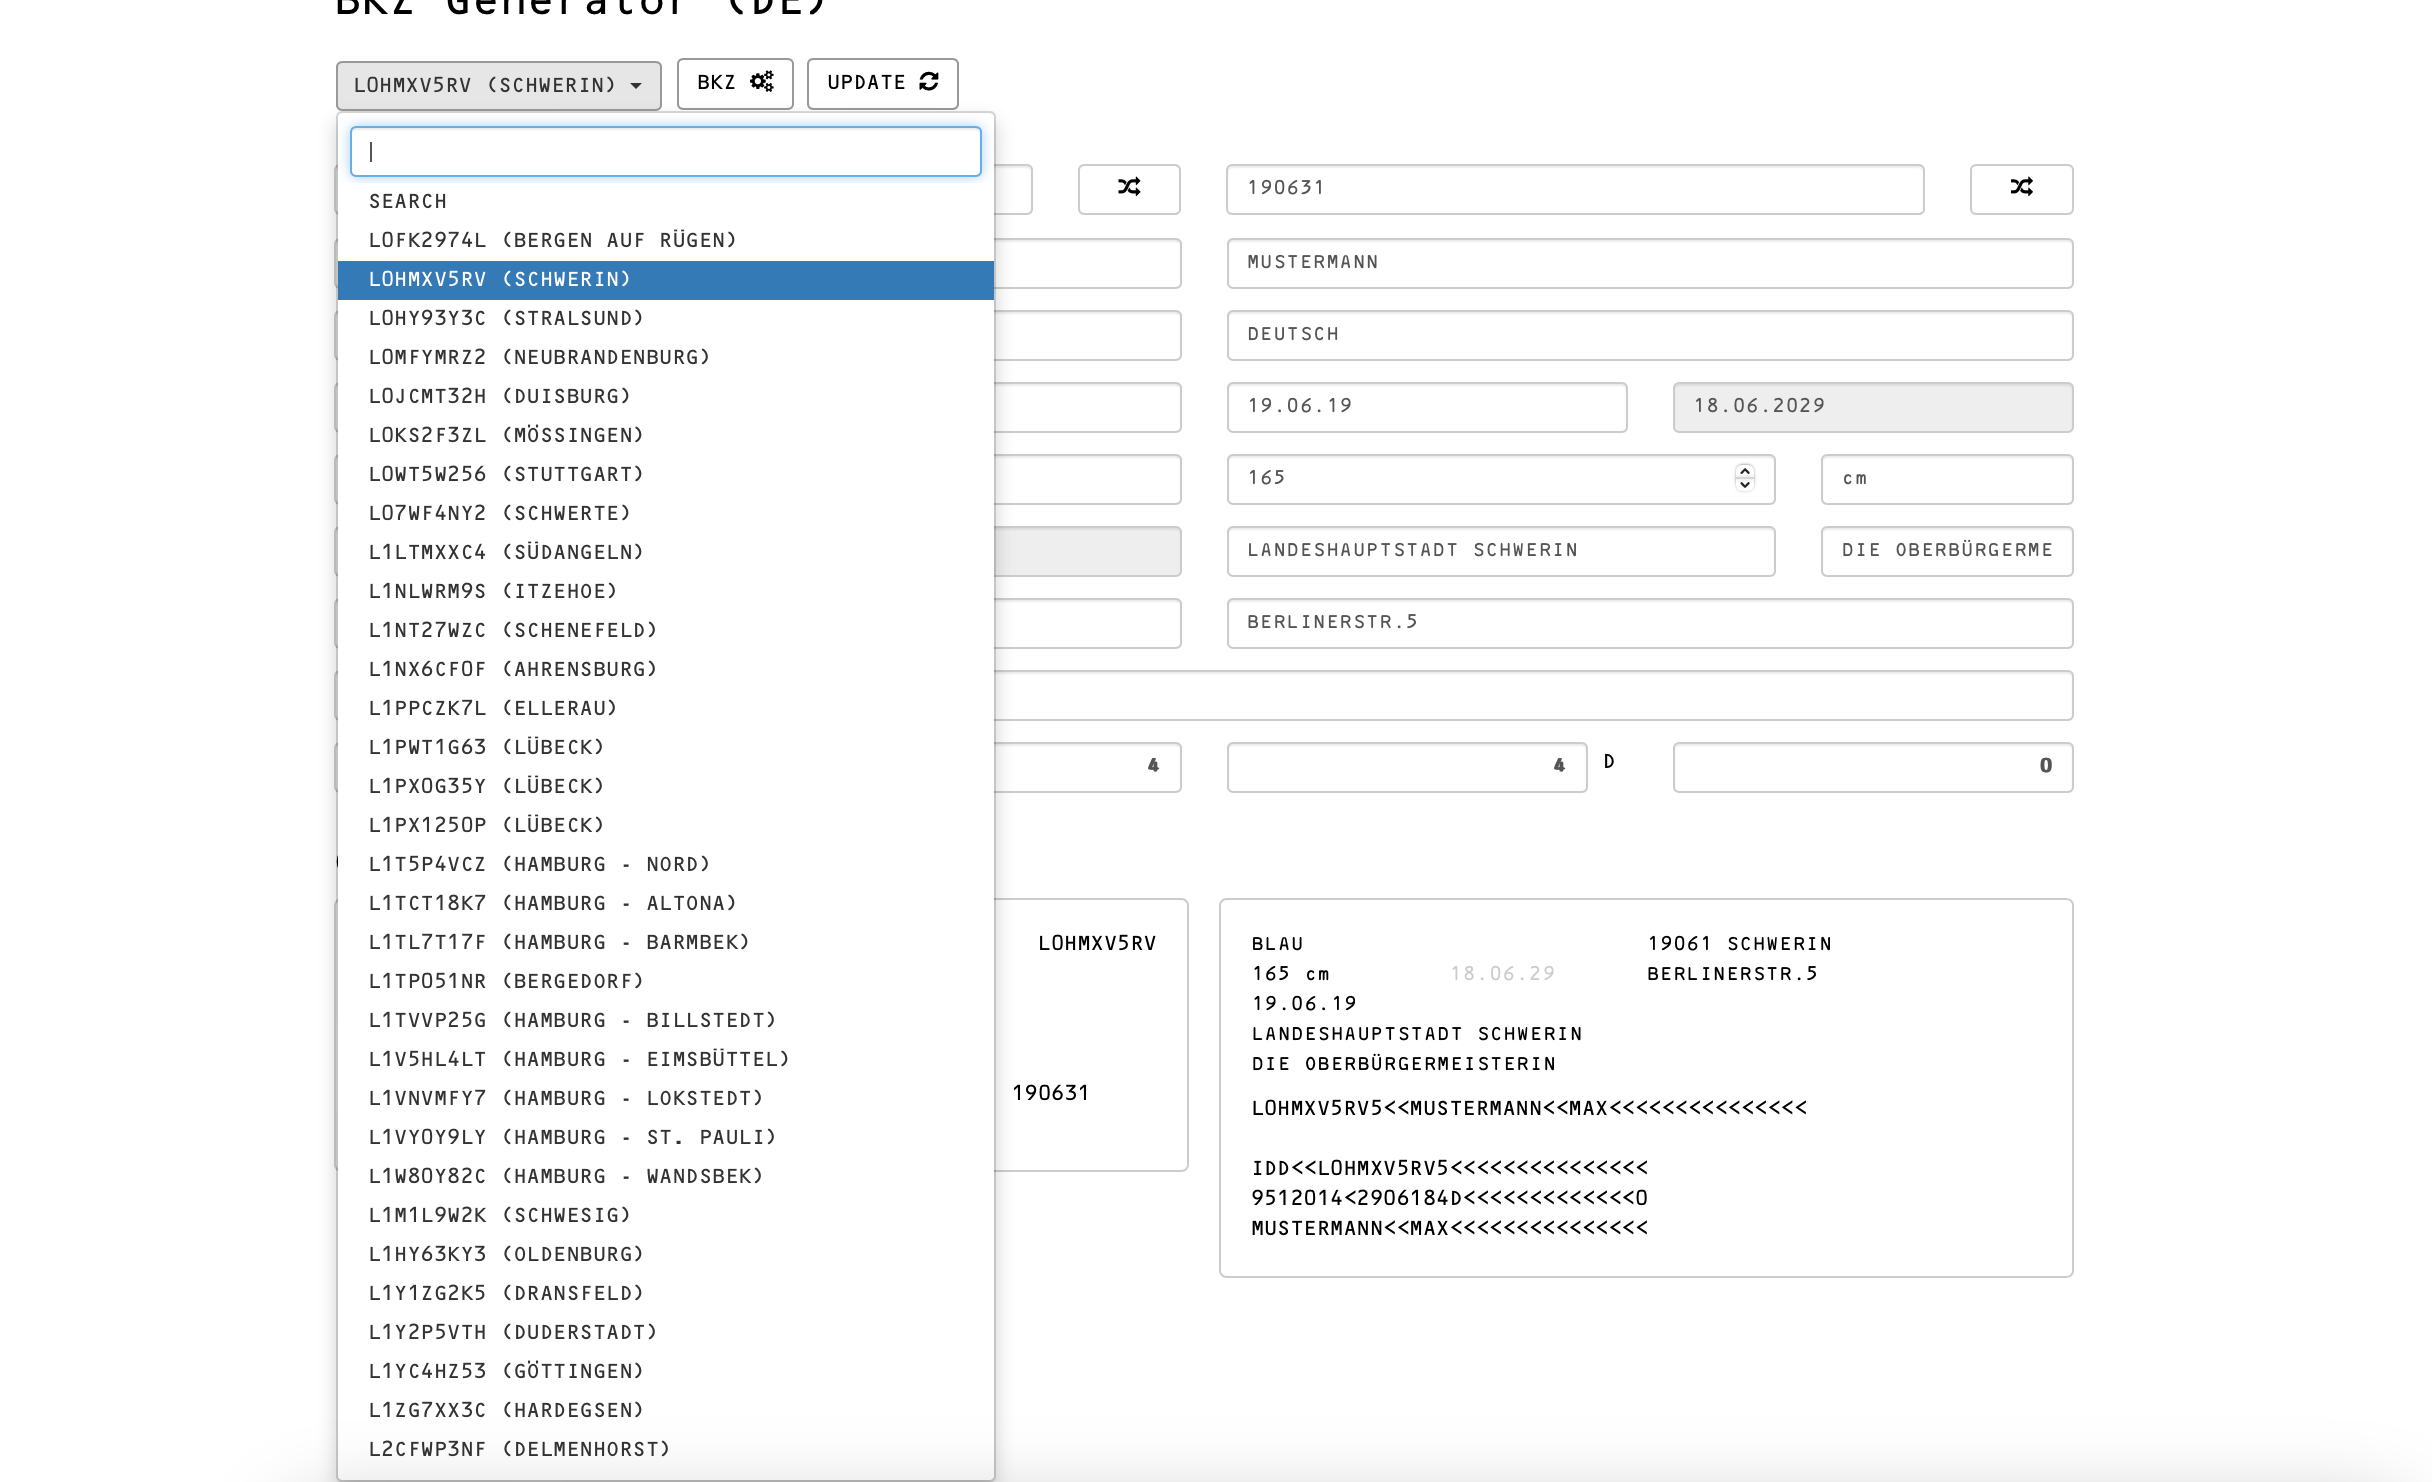Increase height with the 165 stepper
Image resolution: width=2432 pixels, height=1482 pixels.
click(1745, 471)
